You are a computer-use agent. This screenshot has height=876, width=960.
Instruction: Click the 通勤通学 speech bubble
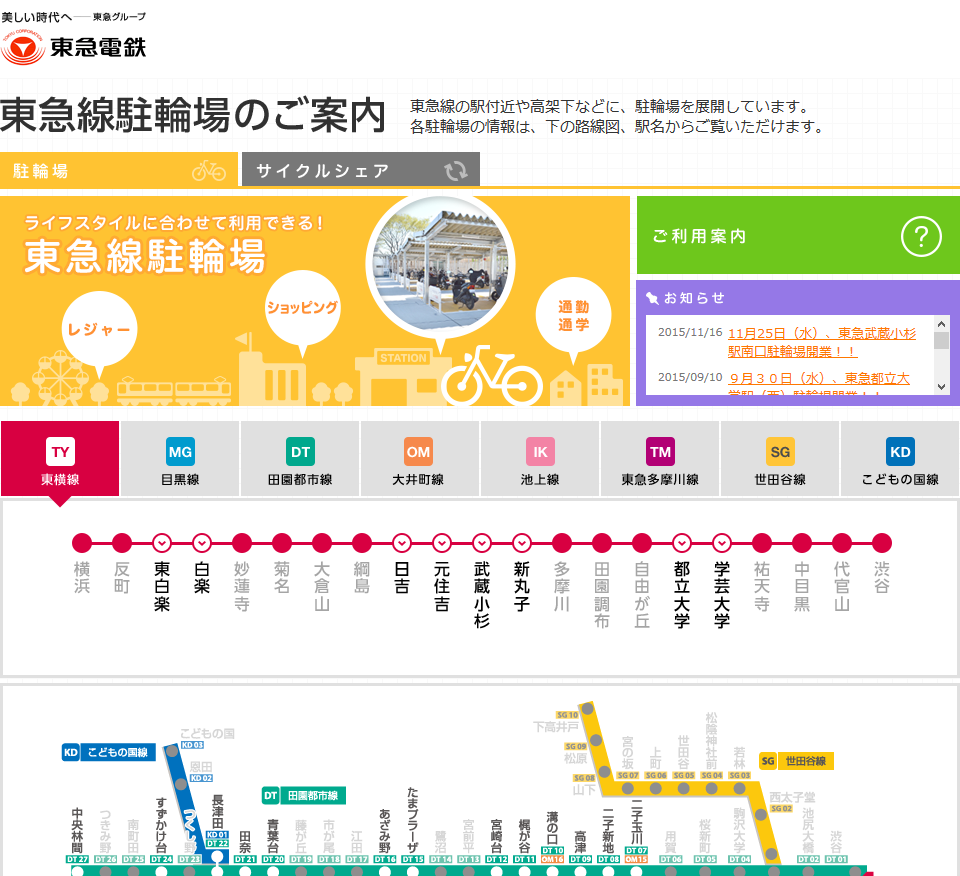tap(574, 315)
